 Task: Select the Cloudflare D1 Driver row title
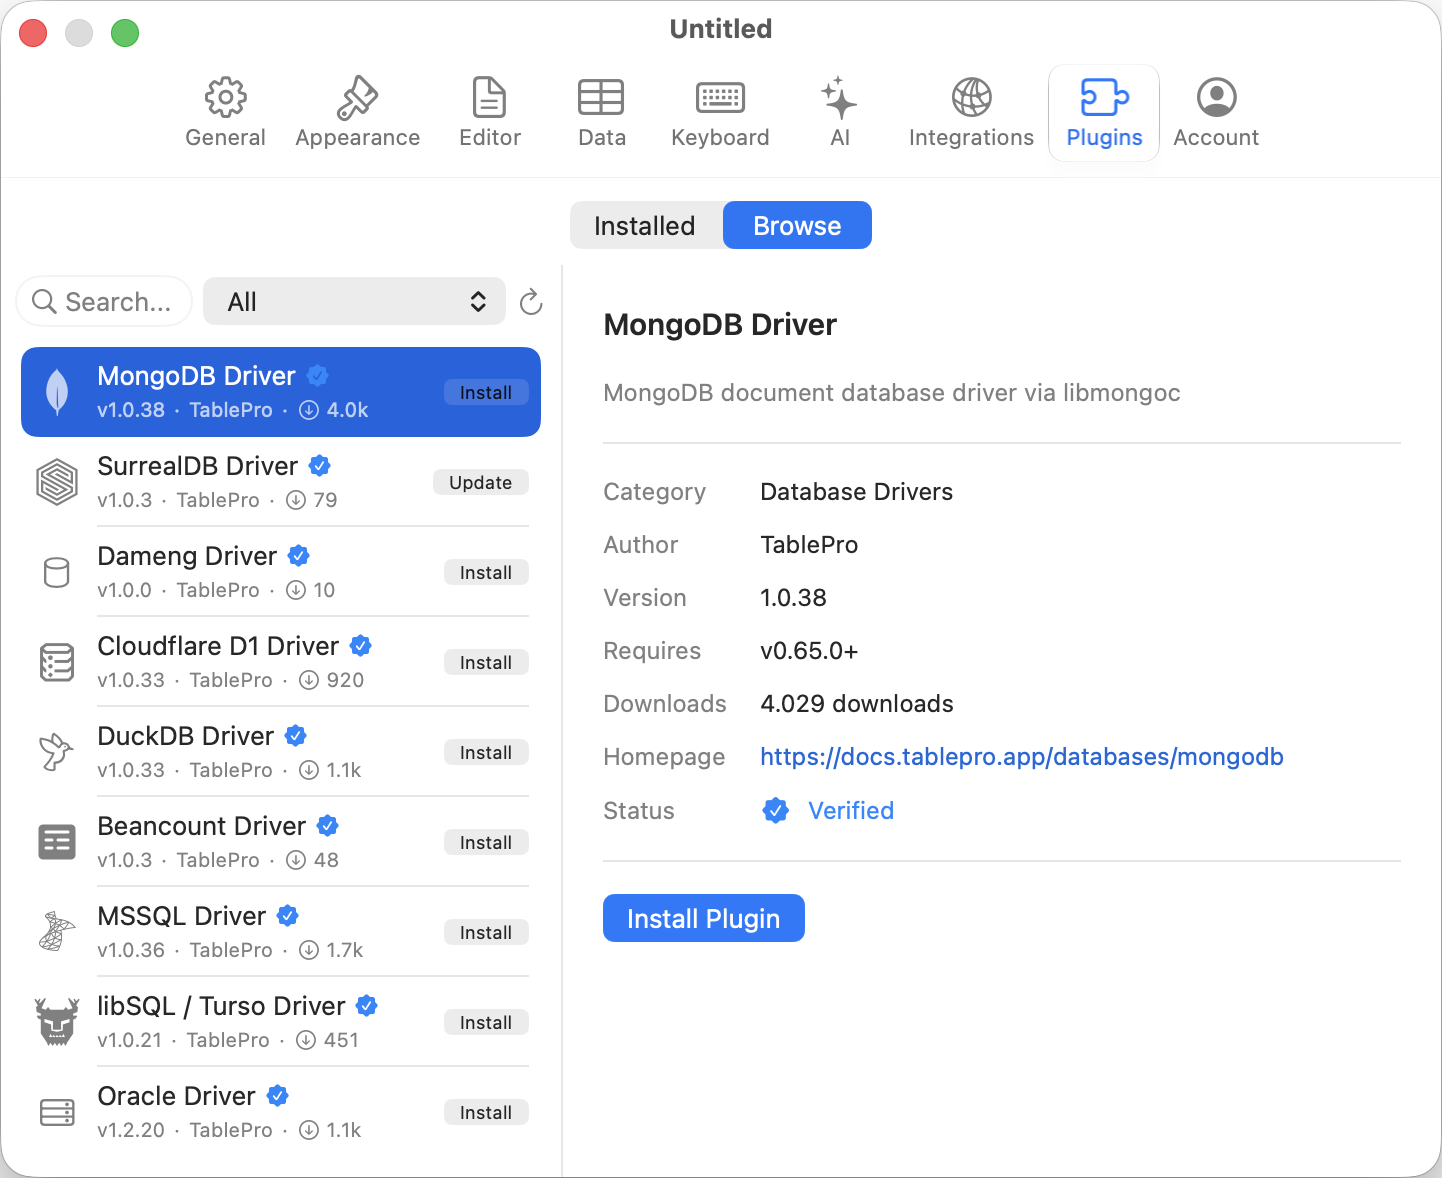coord(218,646)
